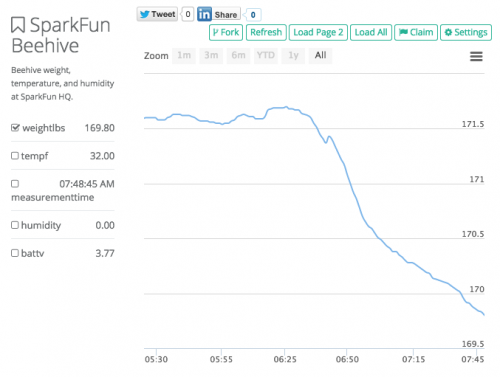Open the chart hamburger context menu
Viewport: 500px width, 377px height.
pos(476,56)
